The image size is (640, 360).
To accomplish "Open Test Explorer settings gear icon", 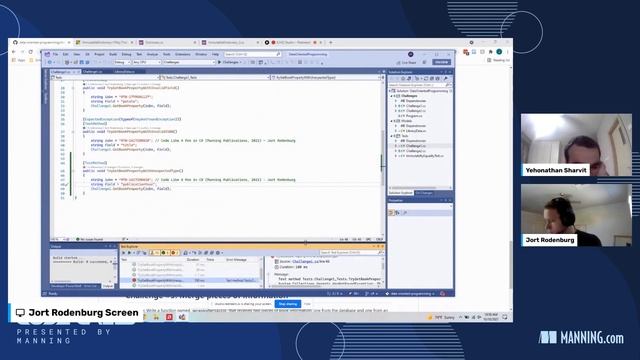I will tap(218, 253).
